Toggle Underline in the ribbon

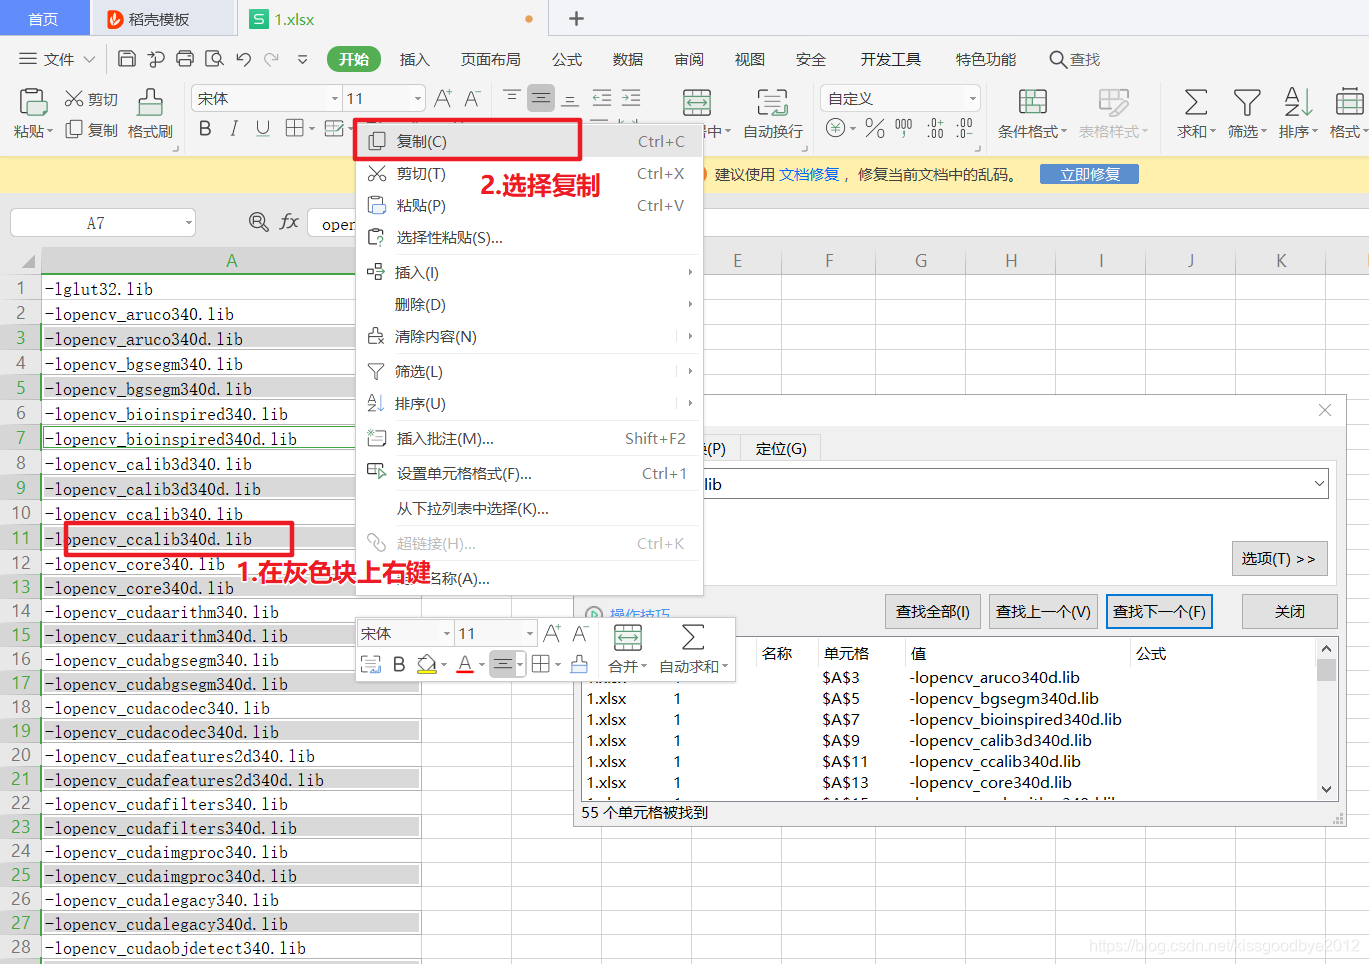(263, 128)
